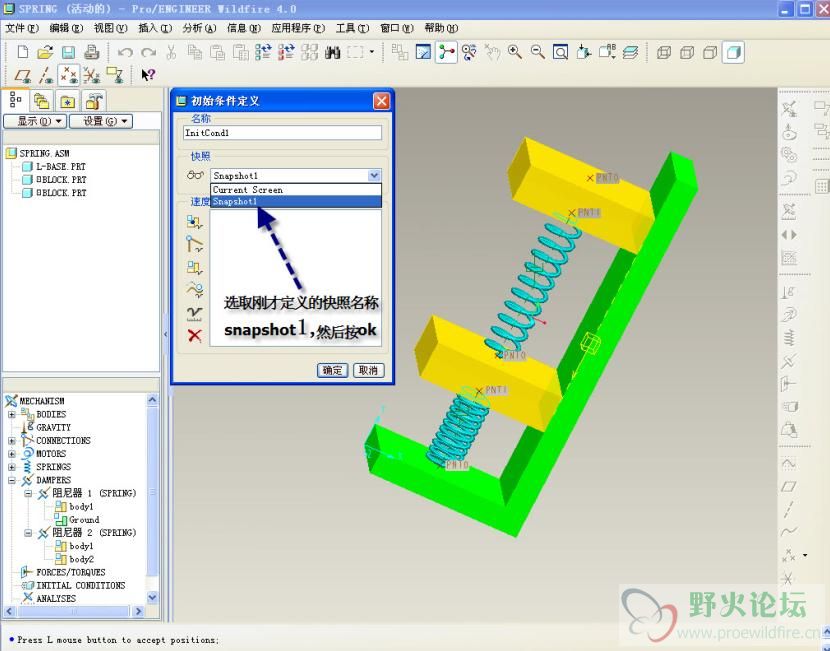Viewport: 830px width, 651px height.
Task: Click the wave-shaped fourth velocity condition icon
Action: pyautogui.click(x=195, y=290)
